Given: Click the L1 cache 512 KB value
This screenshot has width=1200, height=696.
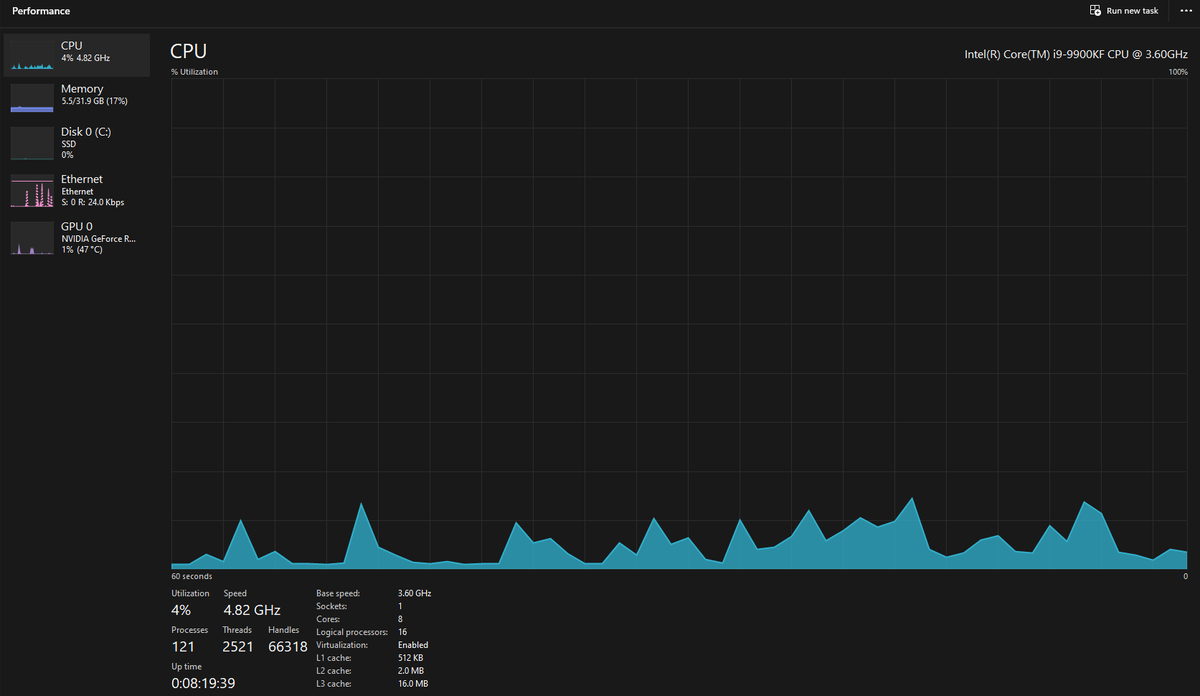Looking at the screenshot, I should click(x=412, y=658).
